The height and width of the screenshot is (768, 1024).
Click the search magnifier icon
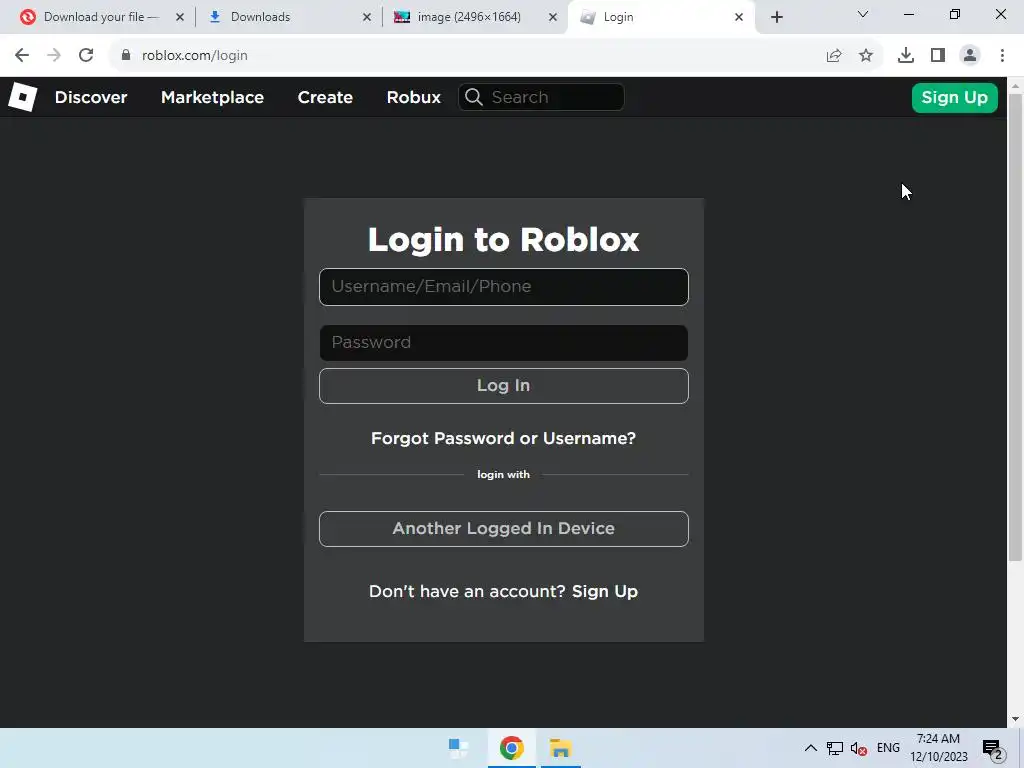(x=474, y=97)
